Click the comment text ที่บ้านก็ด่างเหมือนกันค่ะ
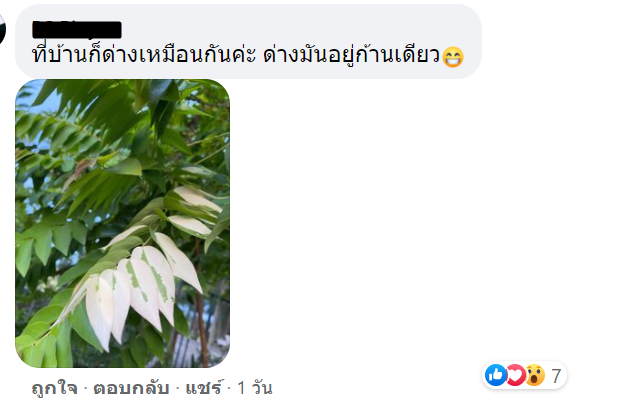Viewport: 622px width, 405px height. (144, 55)
